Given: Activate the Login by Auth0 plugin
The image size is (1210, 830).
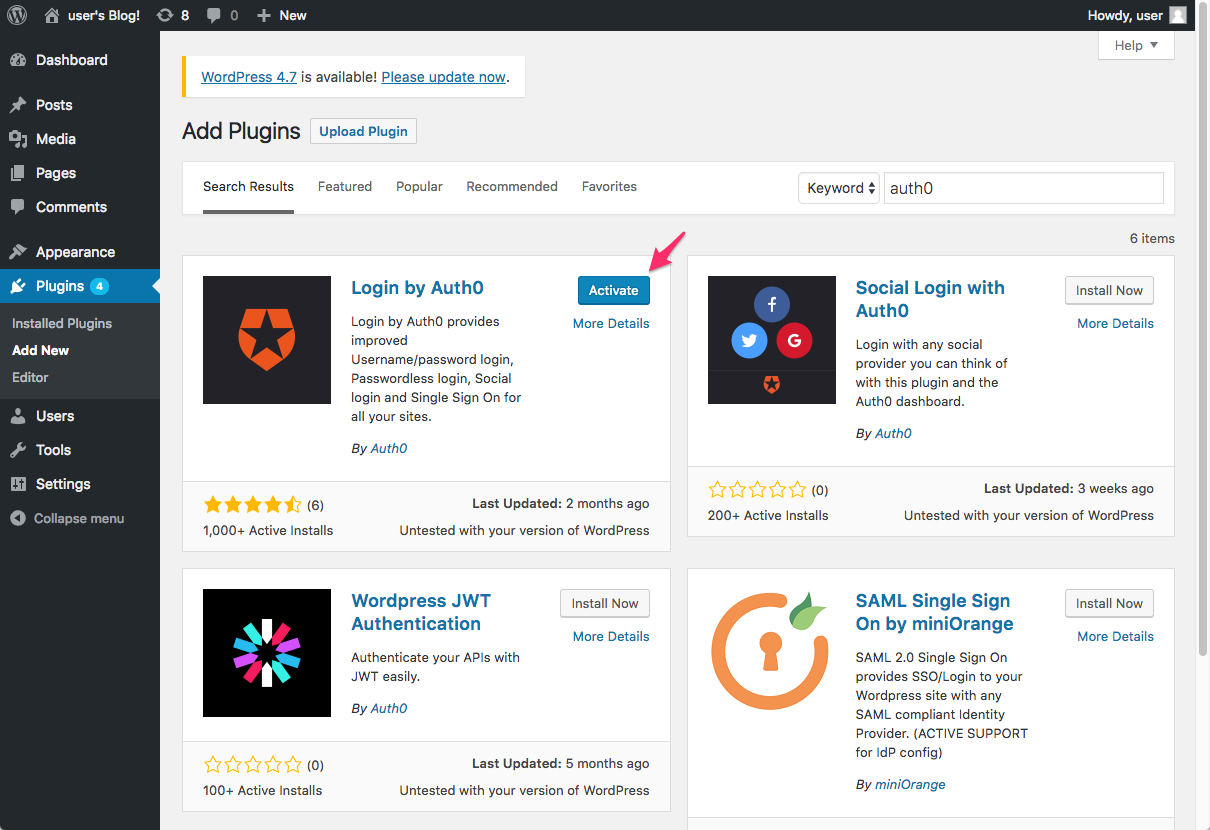Looking at the screenshot, I should tap(613, 290).
